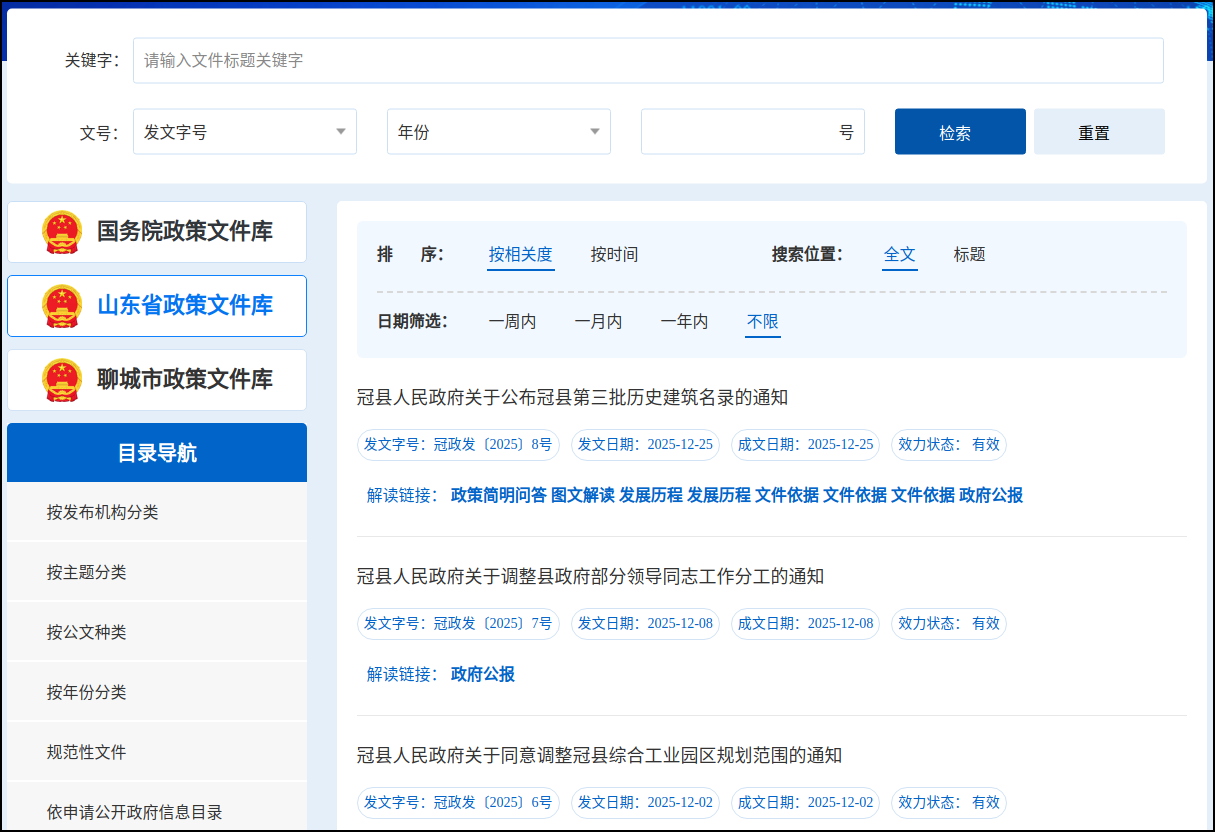Viewport: 1216px width, 833px height.
Task: Click 效力状态：有效 tag on 7号 notice
Action: point(949,624)
